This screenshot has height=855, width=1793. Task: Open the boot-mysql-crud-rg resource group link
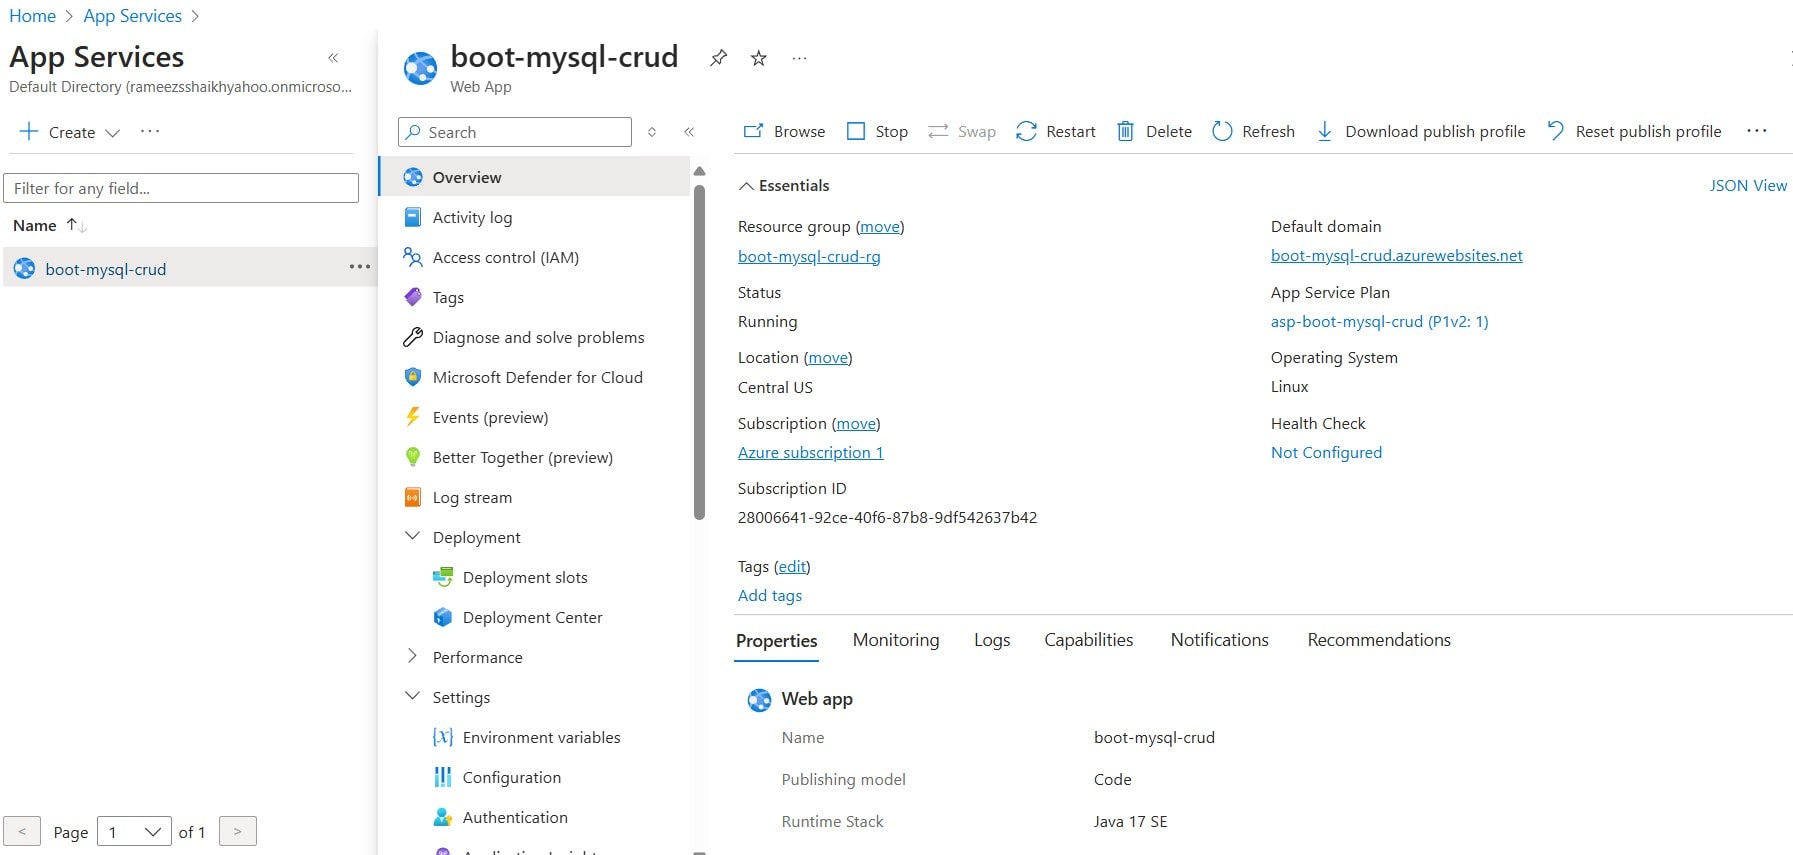[x=809, y=257]
